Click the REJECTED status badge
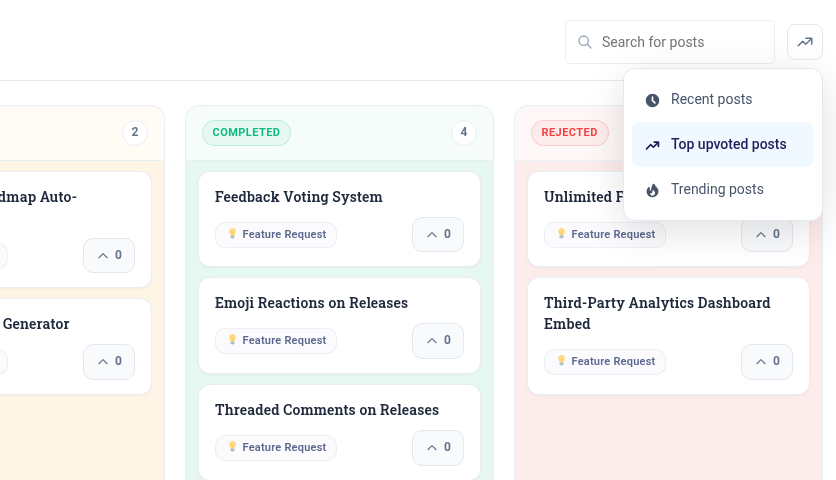836x480 pixels. [569, 132]
